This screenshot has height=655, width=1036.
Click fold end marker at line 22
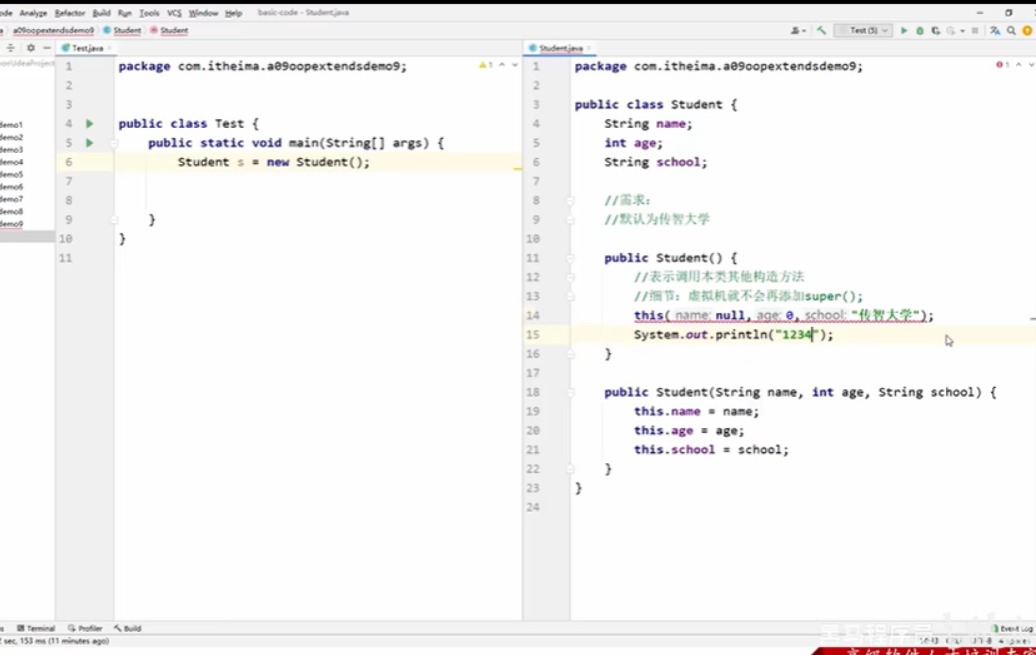570,469
